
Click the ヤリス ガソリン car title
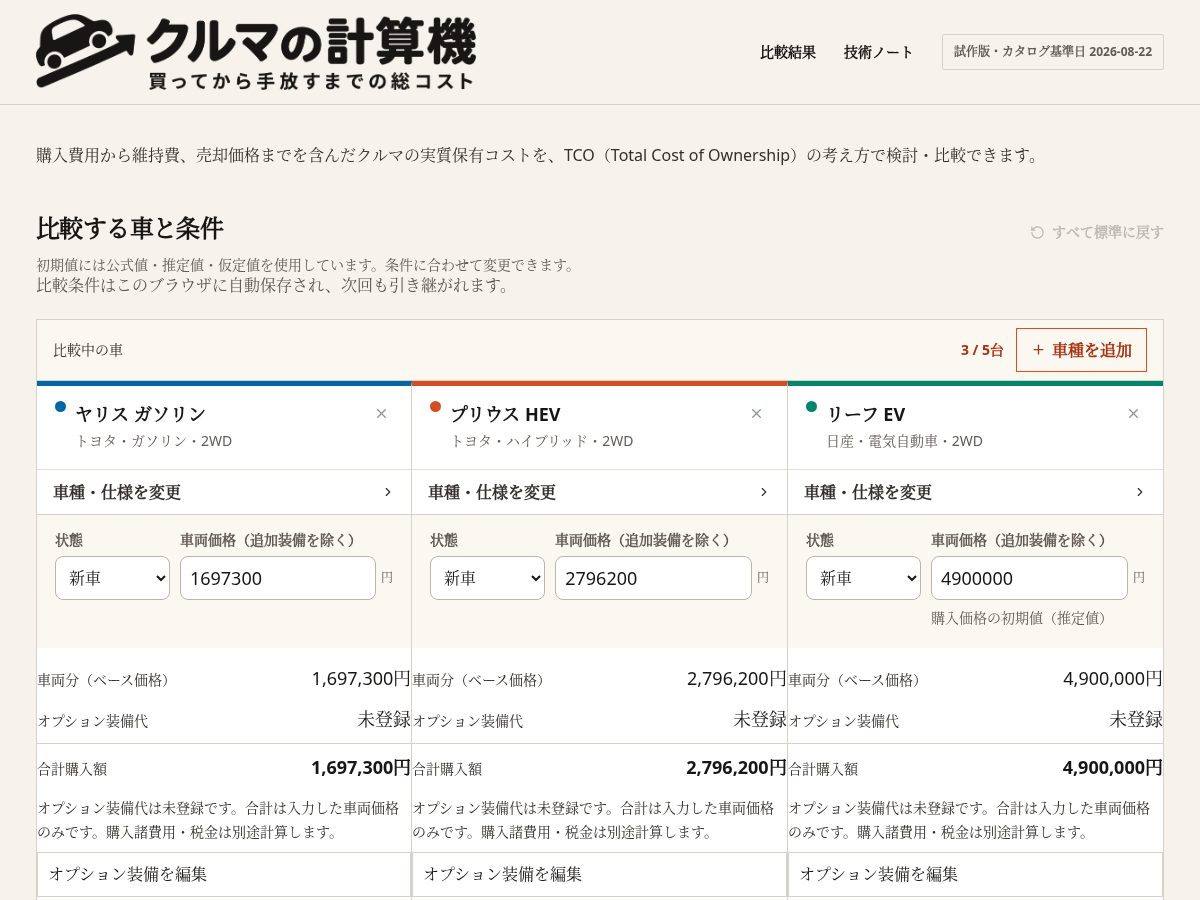(141, 414)
